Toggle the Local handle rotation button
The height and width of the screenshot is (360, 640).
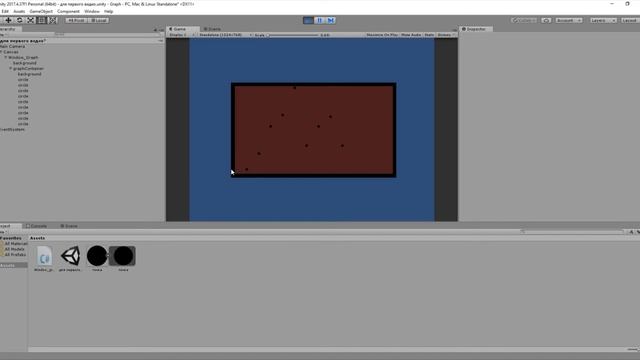[x=98, y=20]
